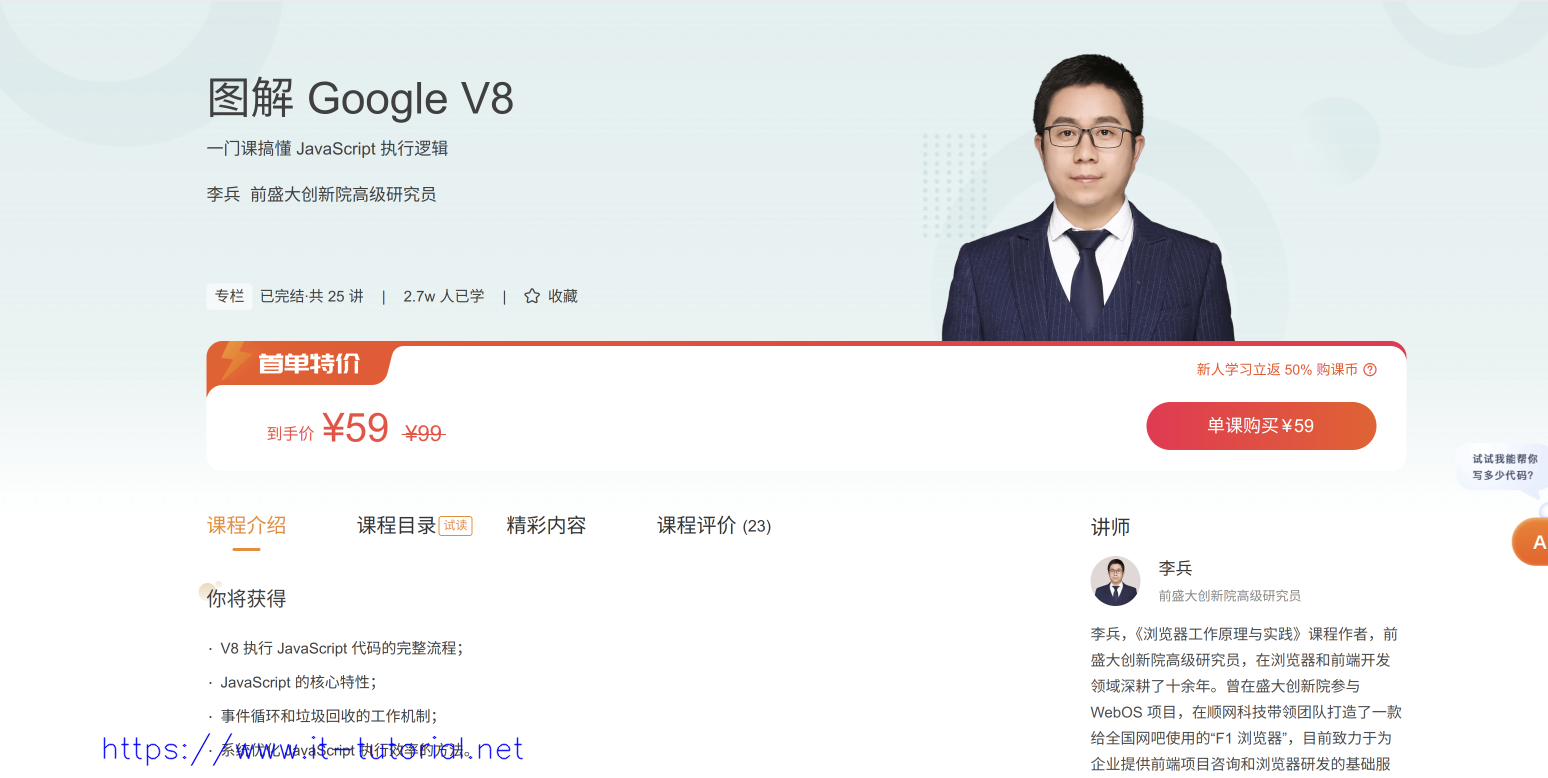Screen dimensions: 1548x778
Task: Click the struck-through ¥99 original price
Action: tap(423, 433)
